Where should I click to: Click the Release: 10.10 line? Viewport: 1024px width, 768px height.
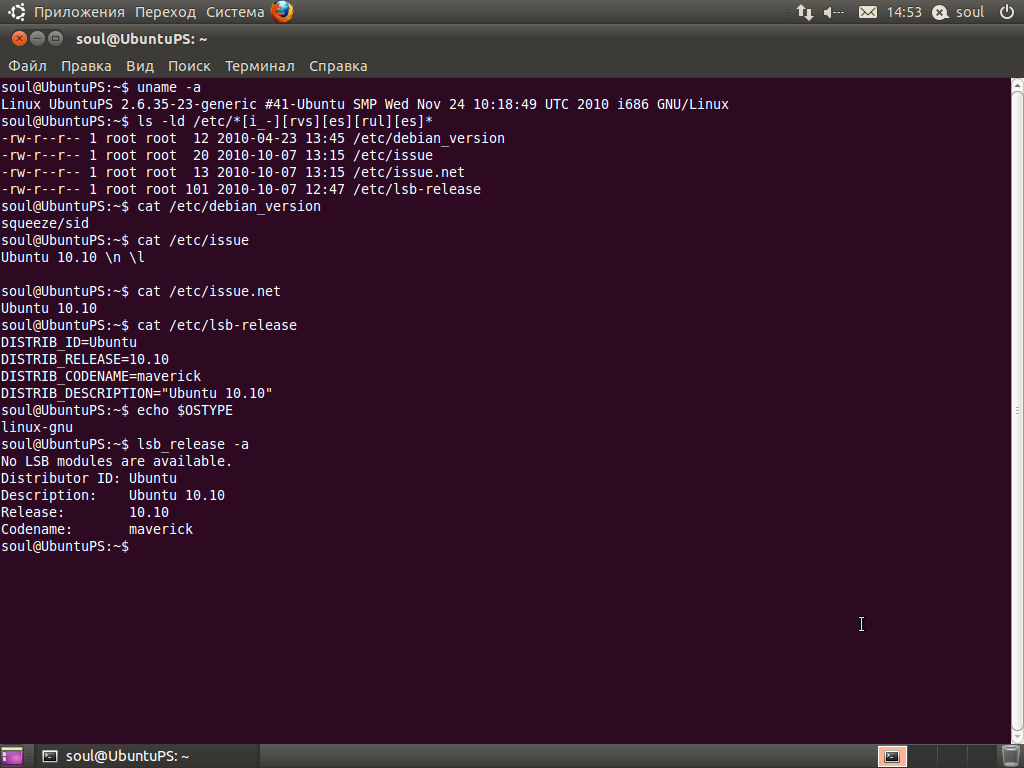(85, 512)
